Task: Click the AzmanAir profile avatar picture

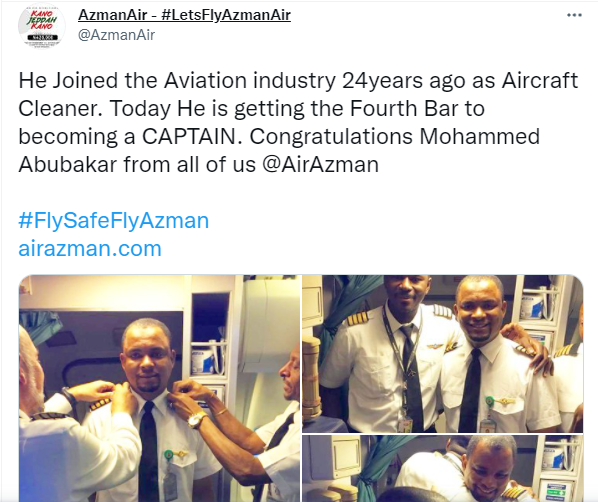Action: (42, 26)
